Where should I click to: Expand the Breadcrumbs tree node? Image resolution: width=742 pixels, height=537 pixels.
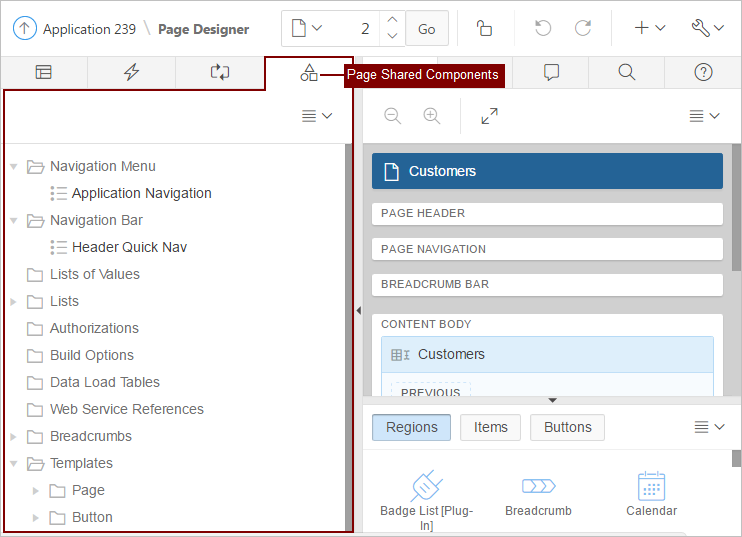14,437
